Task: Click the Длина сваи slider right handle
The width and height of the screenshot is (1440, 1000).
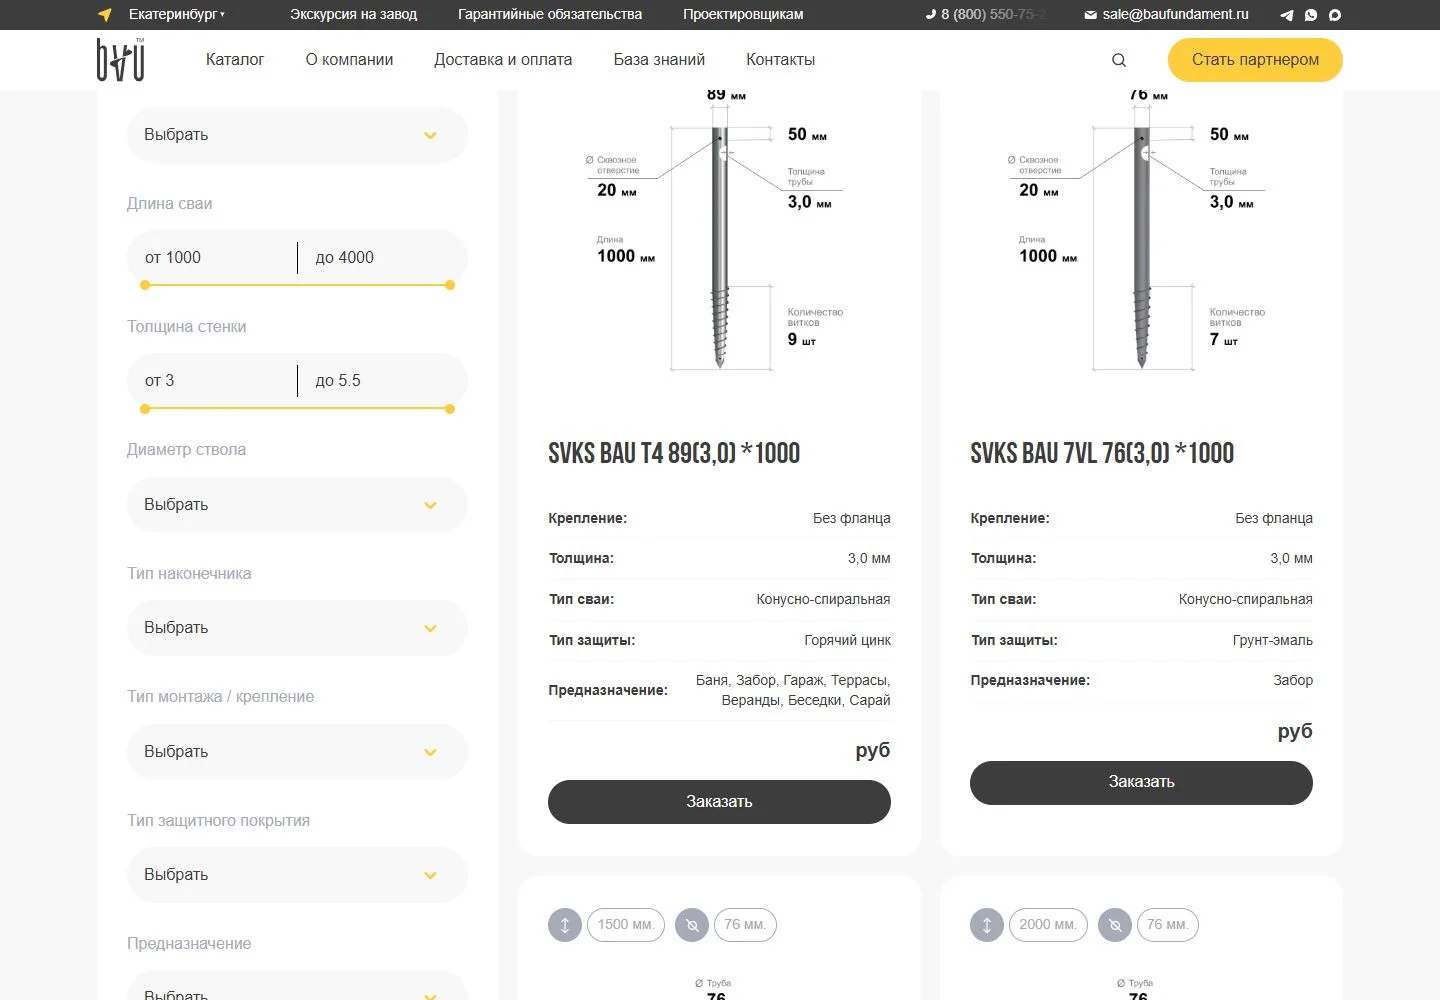Action: click(450, 285)
